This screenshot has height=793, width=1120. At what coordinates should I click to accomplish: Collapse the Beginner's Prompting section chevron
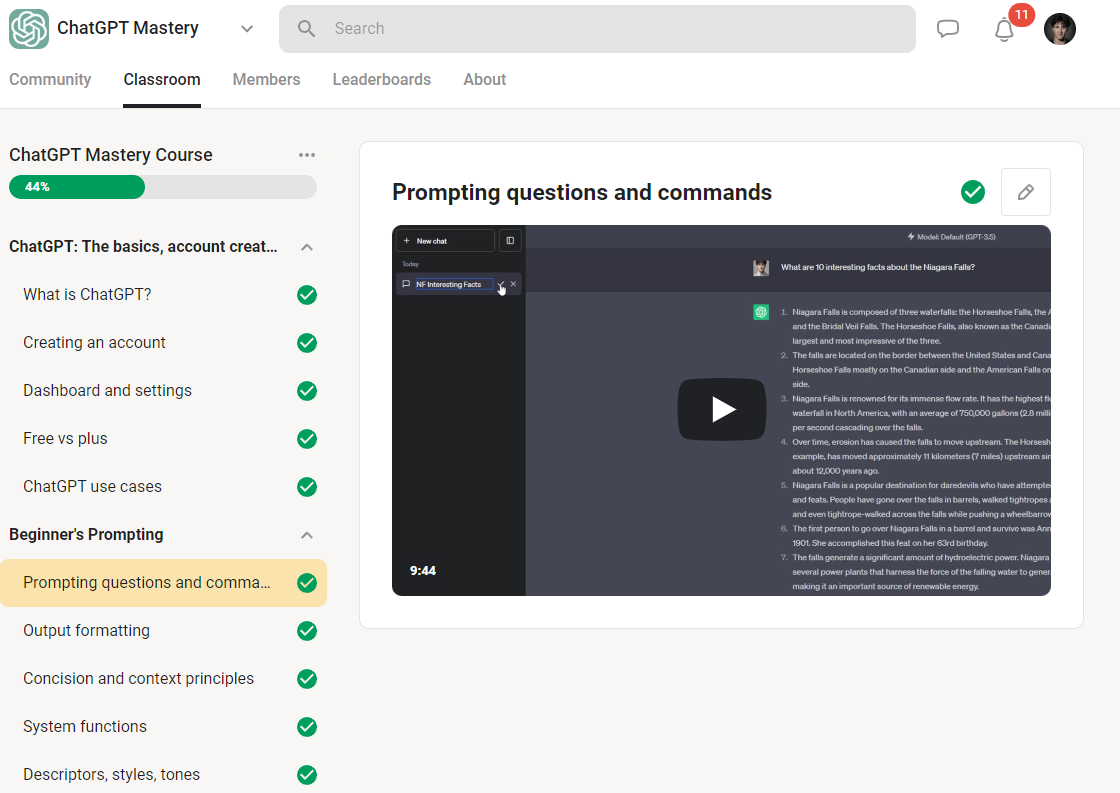pyautogui.click(x=307, y=535)
